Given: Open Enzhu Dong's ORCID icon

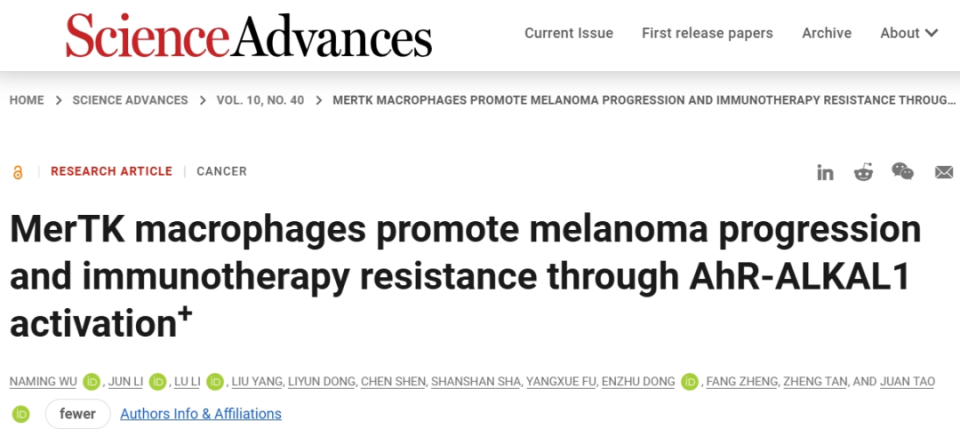Looking at the screenshot, I should click(x=690, y=381).
